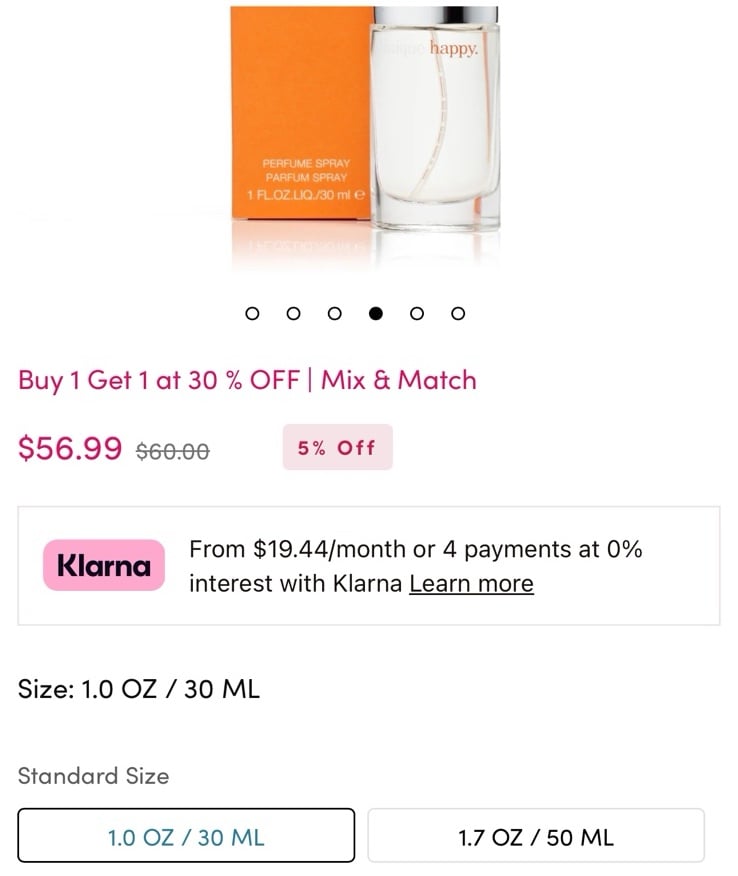Click the filled active carousel dot
This screenshot has width=738, height=876.
[x=376, y=313]
